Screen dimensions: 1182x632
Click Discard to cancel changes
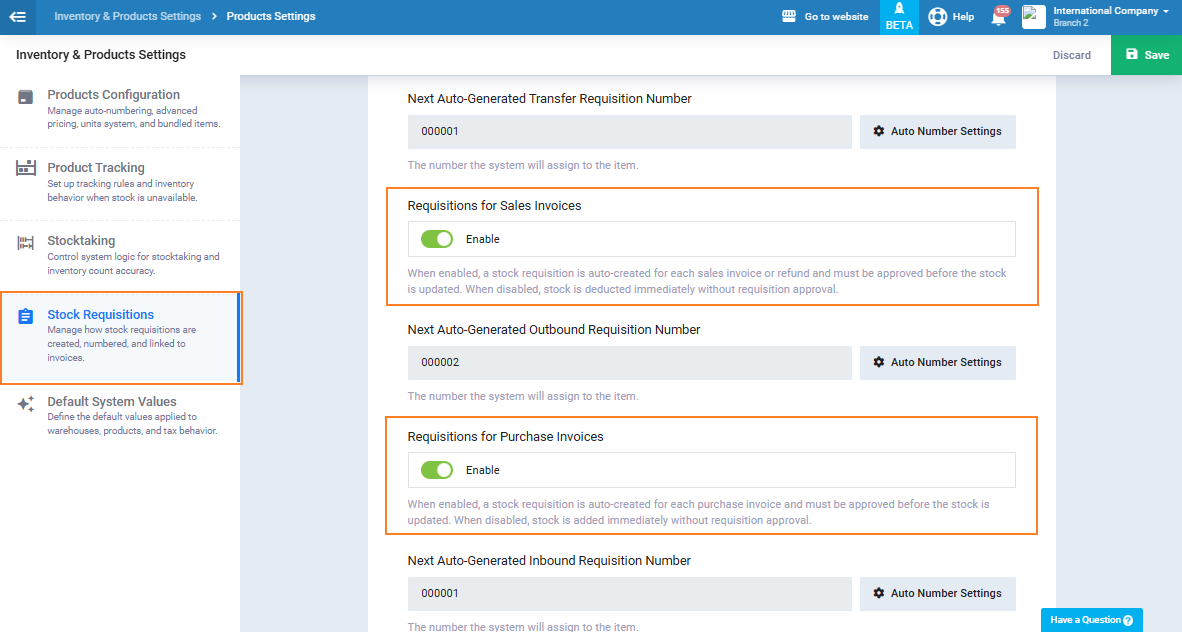1071,55
